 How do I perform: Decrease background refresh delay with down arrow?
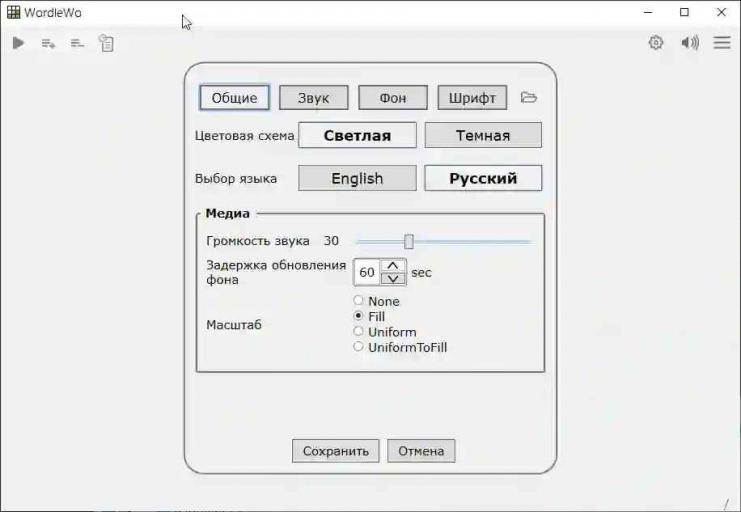[393, 278]
